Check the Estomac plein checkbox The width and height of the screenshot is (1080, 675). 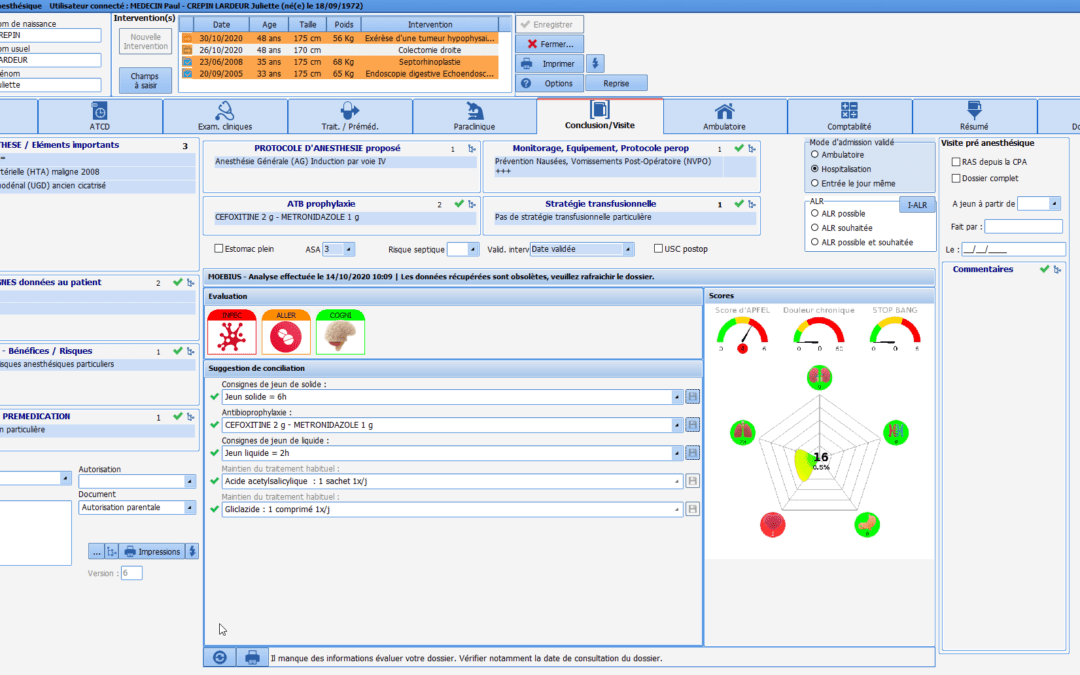(219, 249)
